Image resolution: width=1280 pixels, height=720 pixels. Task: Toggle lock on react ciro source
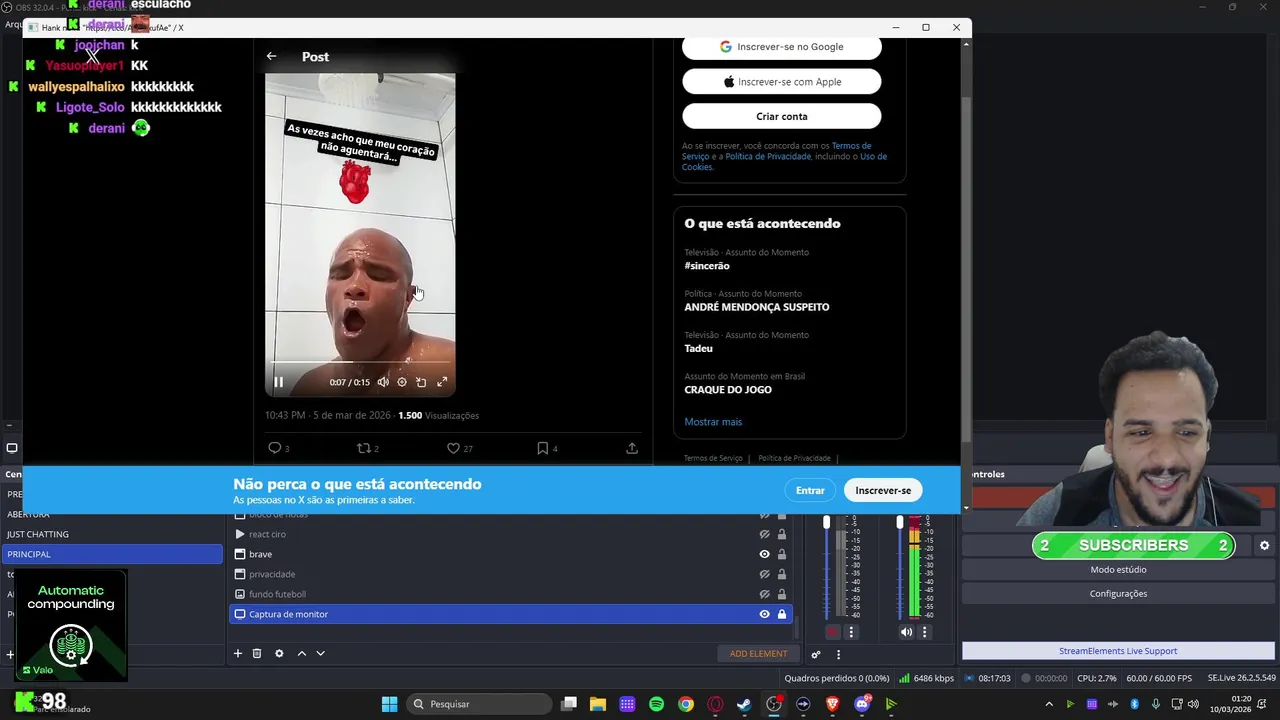pos(782,534)
